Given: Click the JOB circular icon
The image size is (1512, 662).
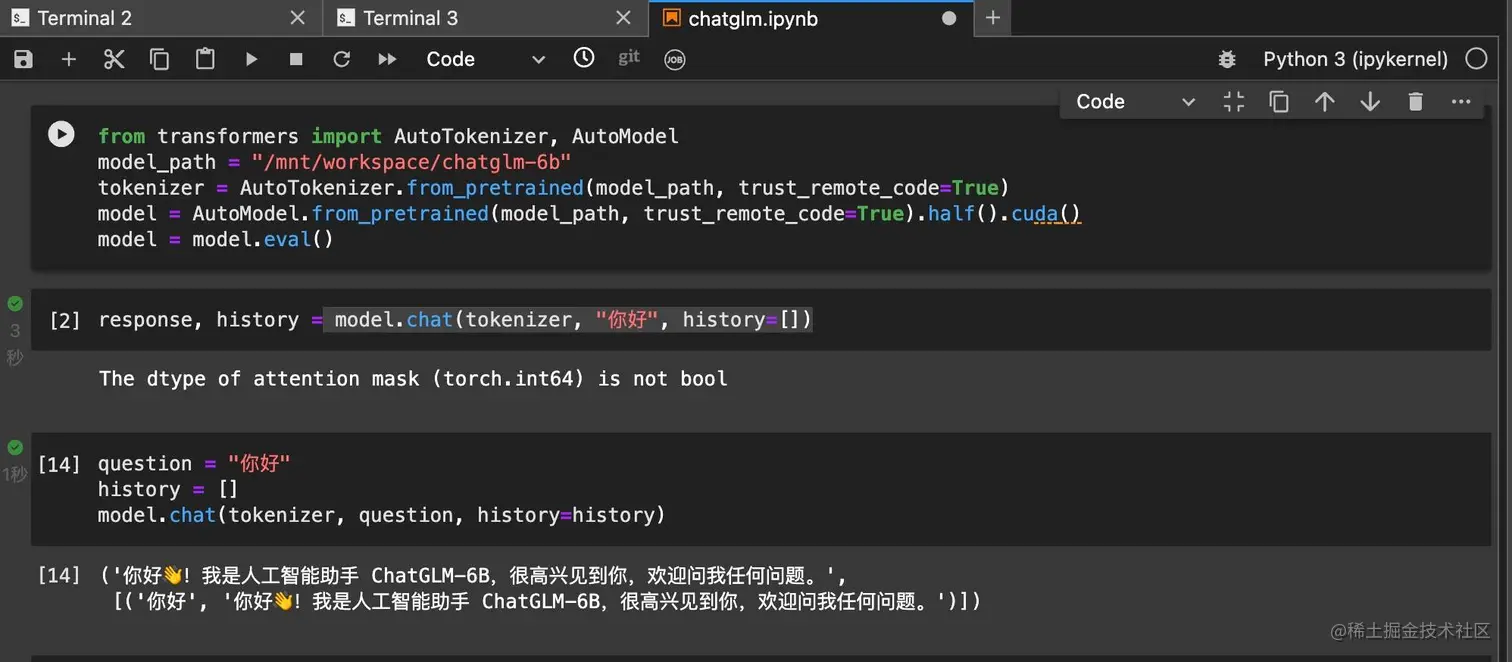Looking at the screenshot, I should pyautogui.click(x=675, y=59).
